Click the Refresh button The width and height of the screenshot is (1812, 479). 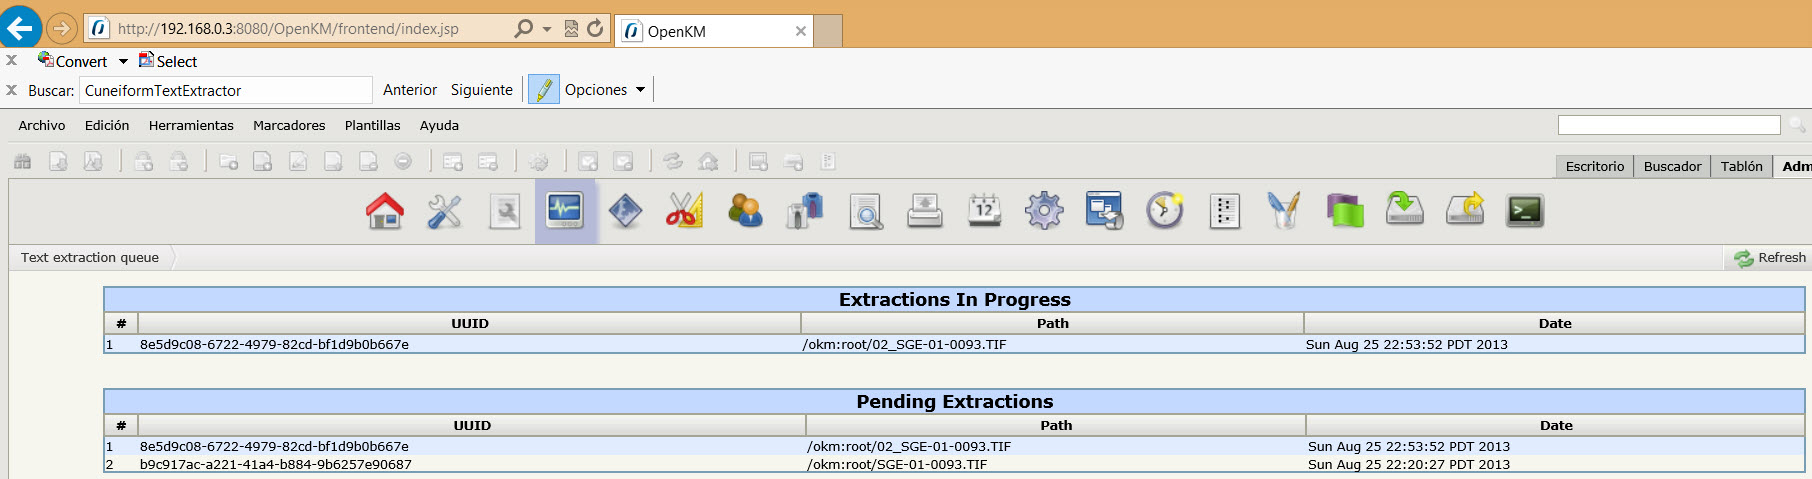[x=1770, y=258]
